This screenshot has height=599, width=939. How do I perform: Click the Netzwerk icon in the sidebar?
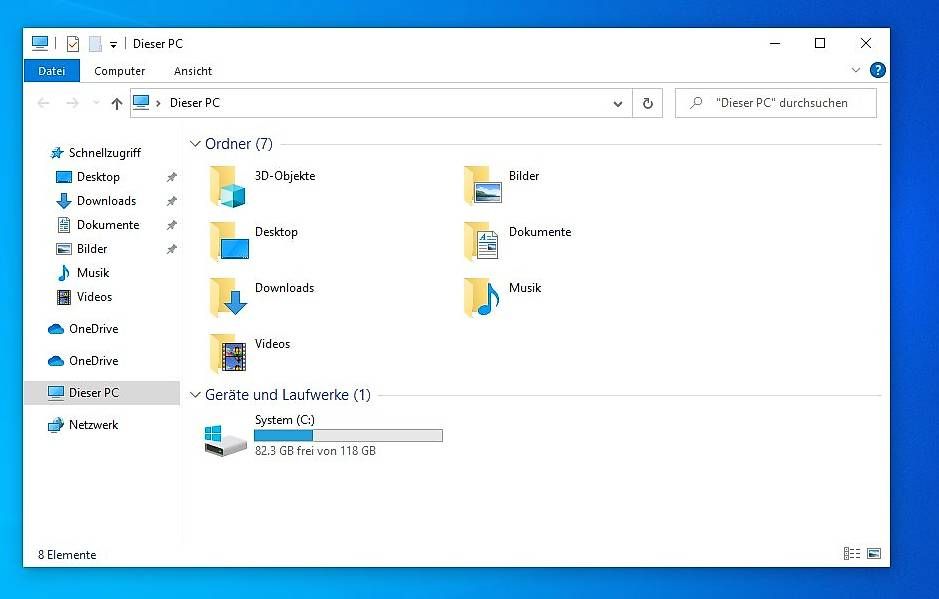point(56,425)
